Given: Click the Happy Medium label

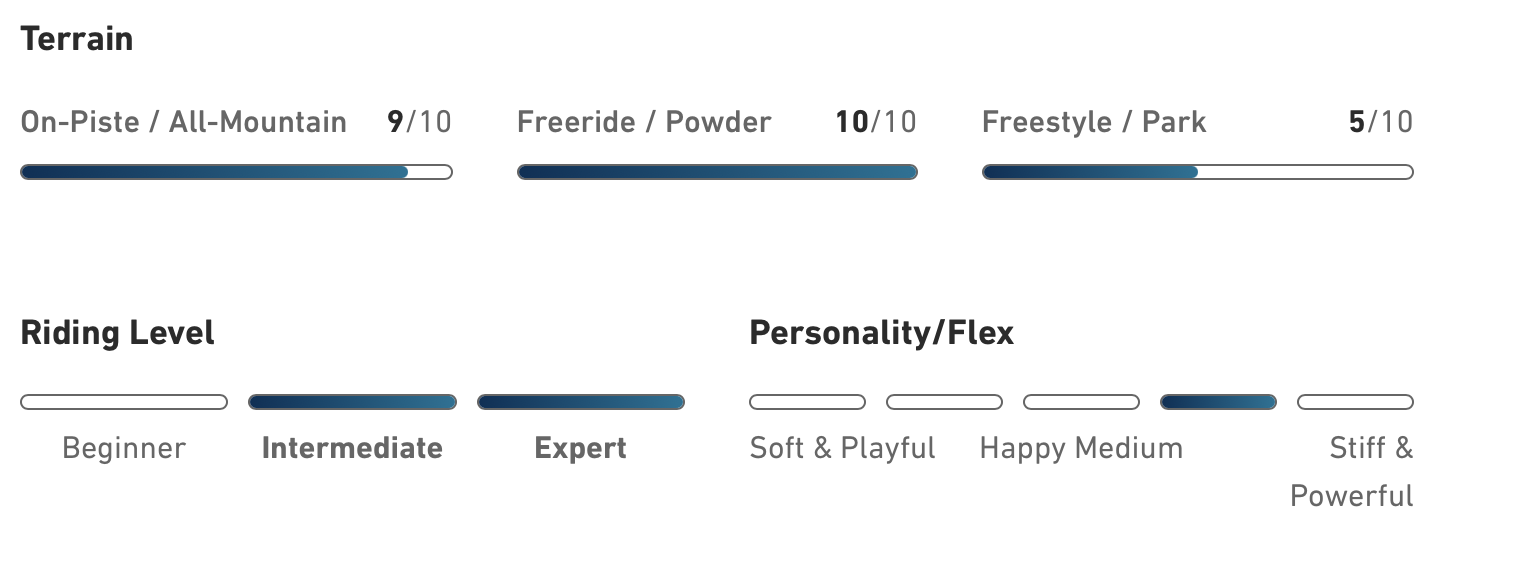Looking at the screenshot, I should coord(1081,448).
